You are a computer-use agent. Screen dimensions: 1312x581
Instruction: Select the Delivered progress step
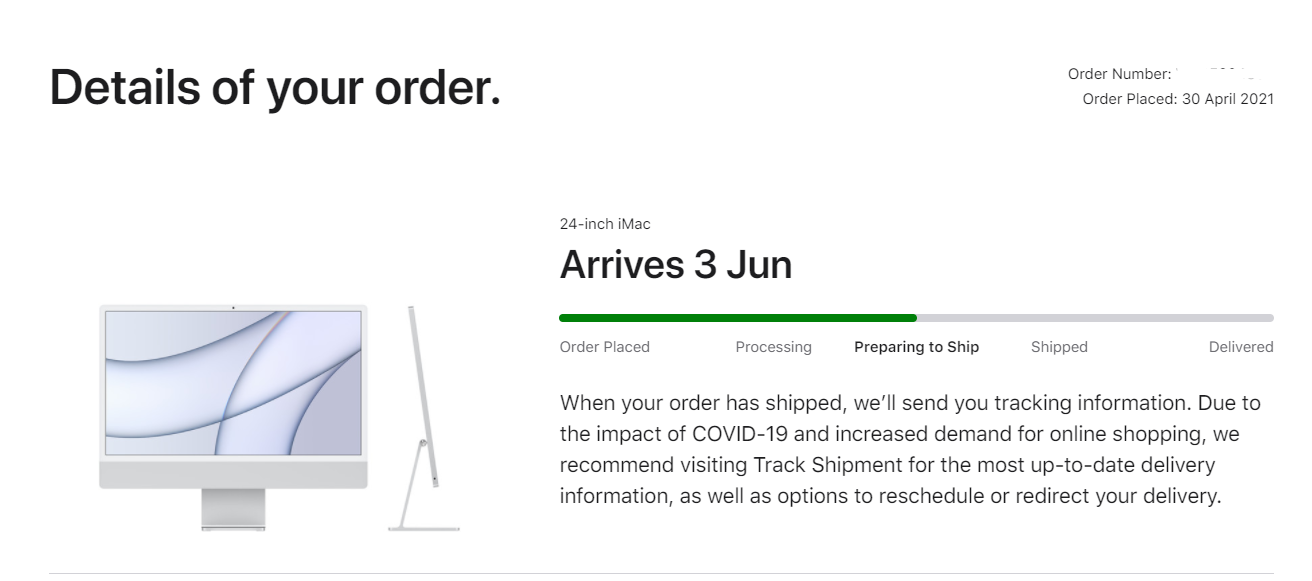1241,347
